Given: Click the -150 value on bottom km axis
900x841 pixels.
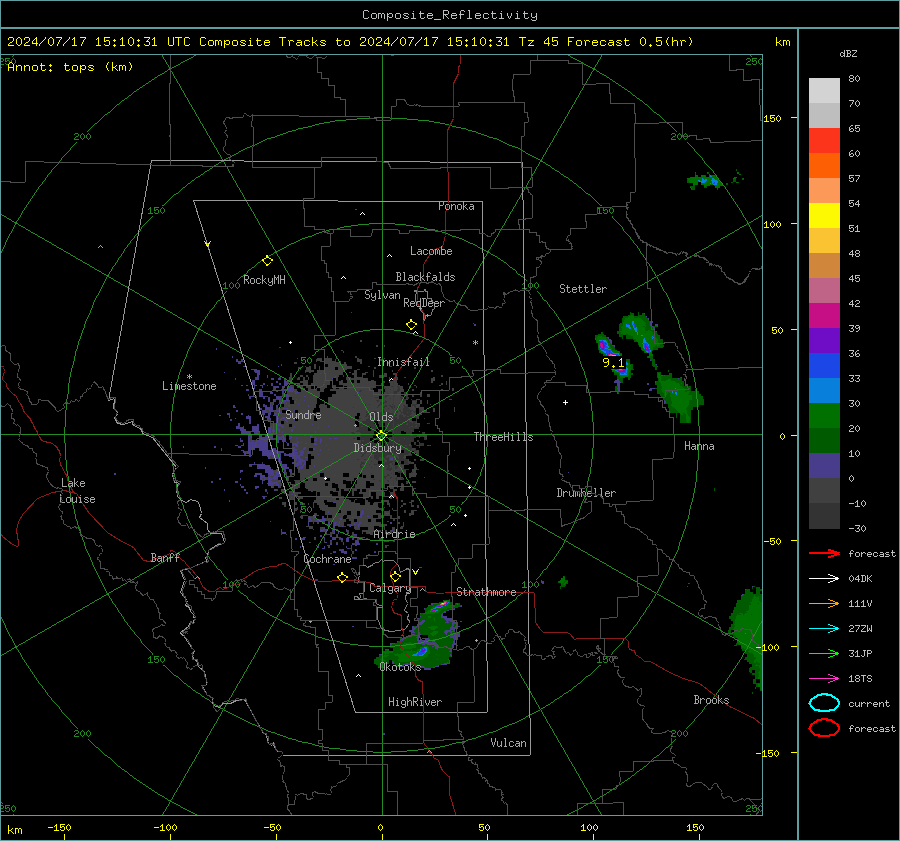Looking at the screenshot, I should click(x=59, y=828).
